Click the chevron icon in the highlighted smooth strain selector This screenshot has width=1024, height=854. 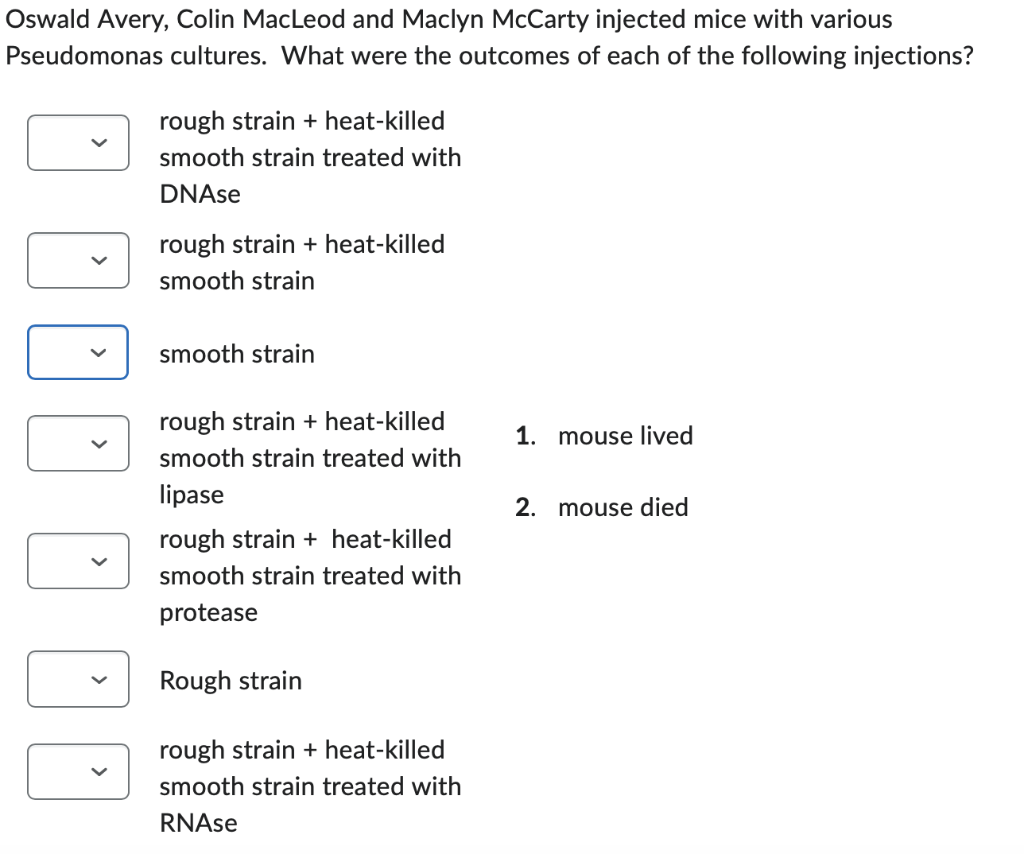pos(99,352)
